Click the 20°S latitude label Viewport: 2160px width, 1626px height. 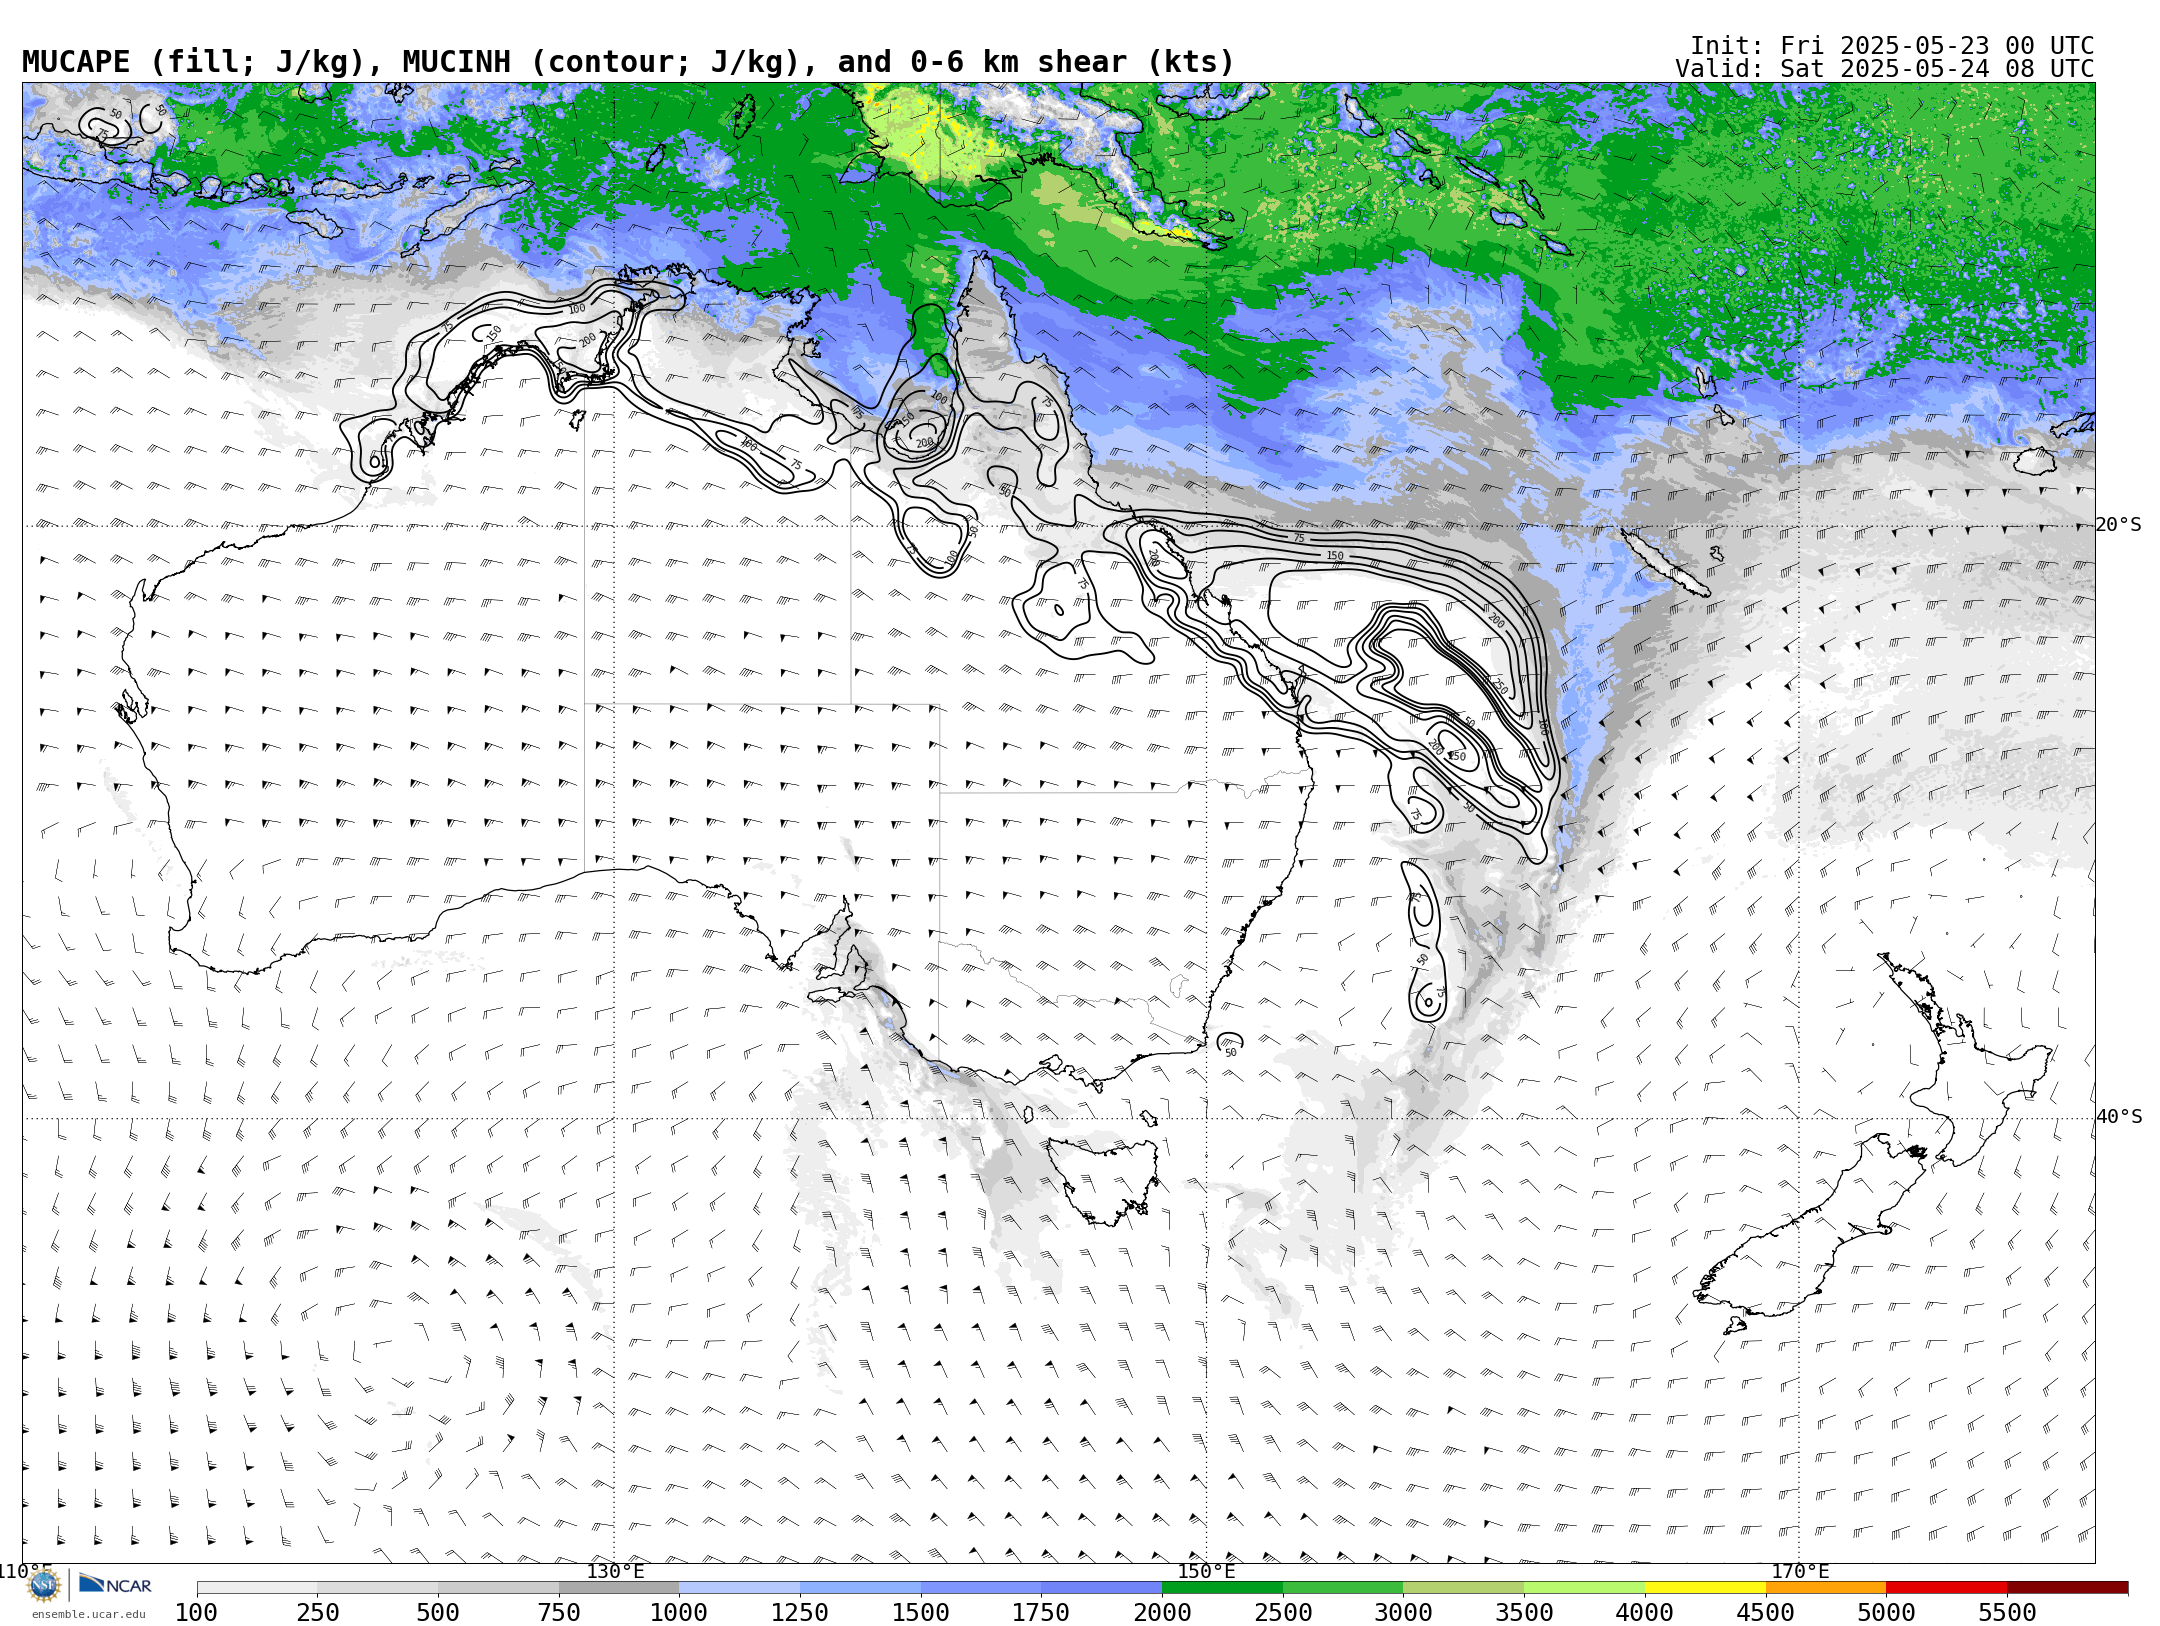point(2119,525)
